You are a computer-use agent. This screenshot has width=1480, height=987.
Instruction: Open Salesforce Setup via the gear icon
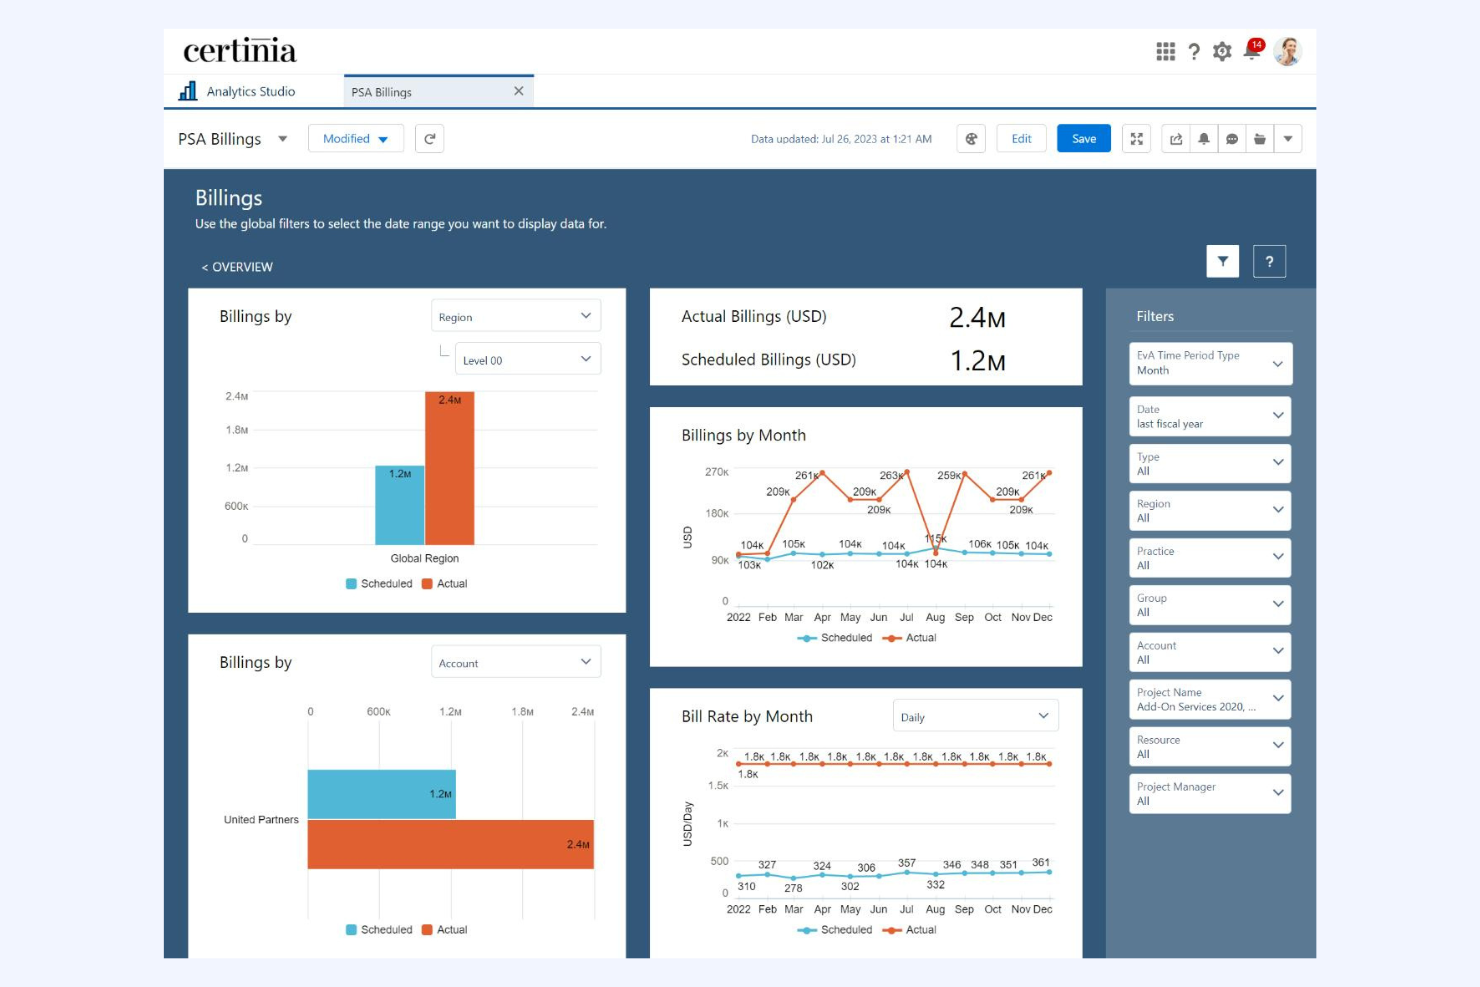click(1222, 51)
